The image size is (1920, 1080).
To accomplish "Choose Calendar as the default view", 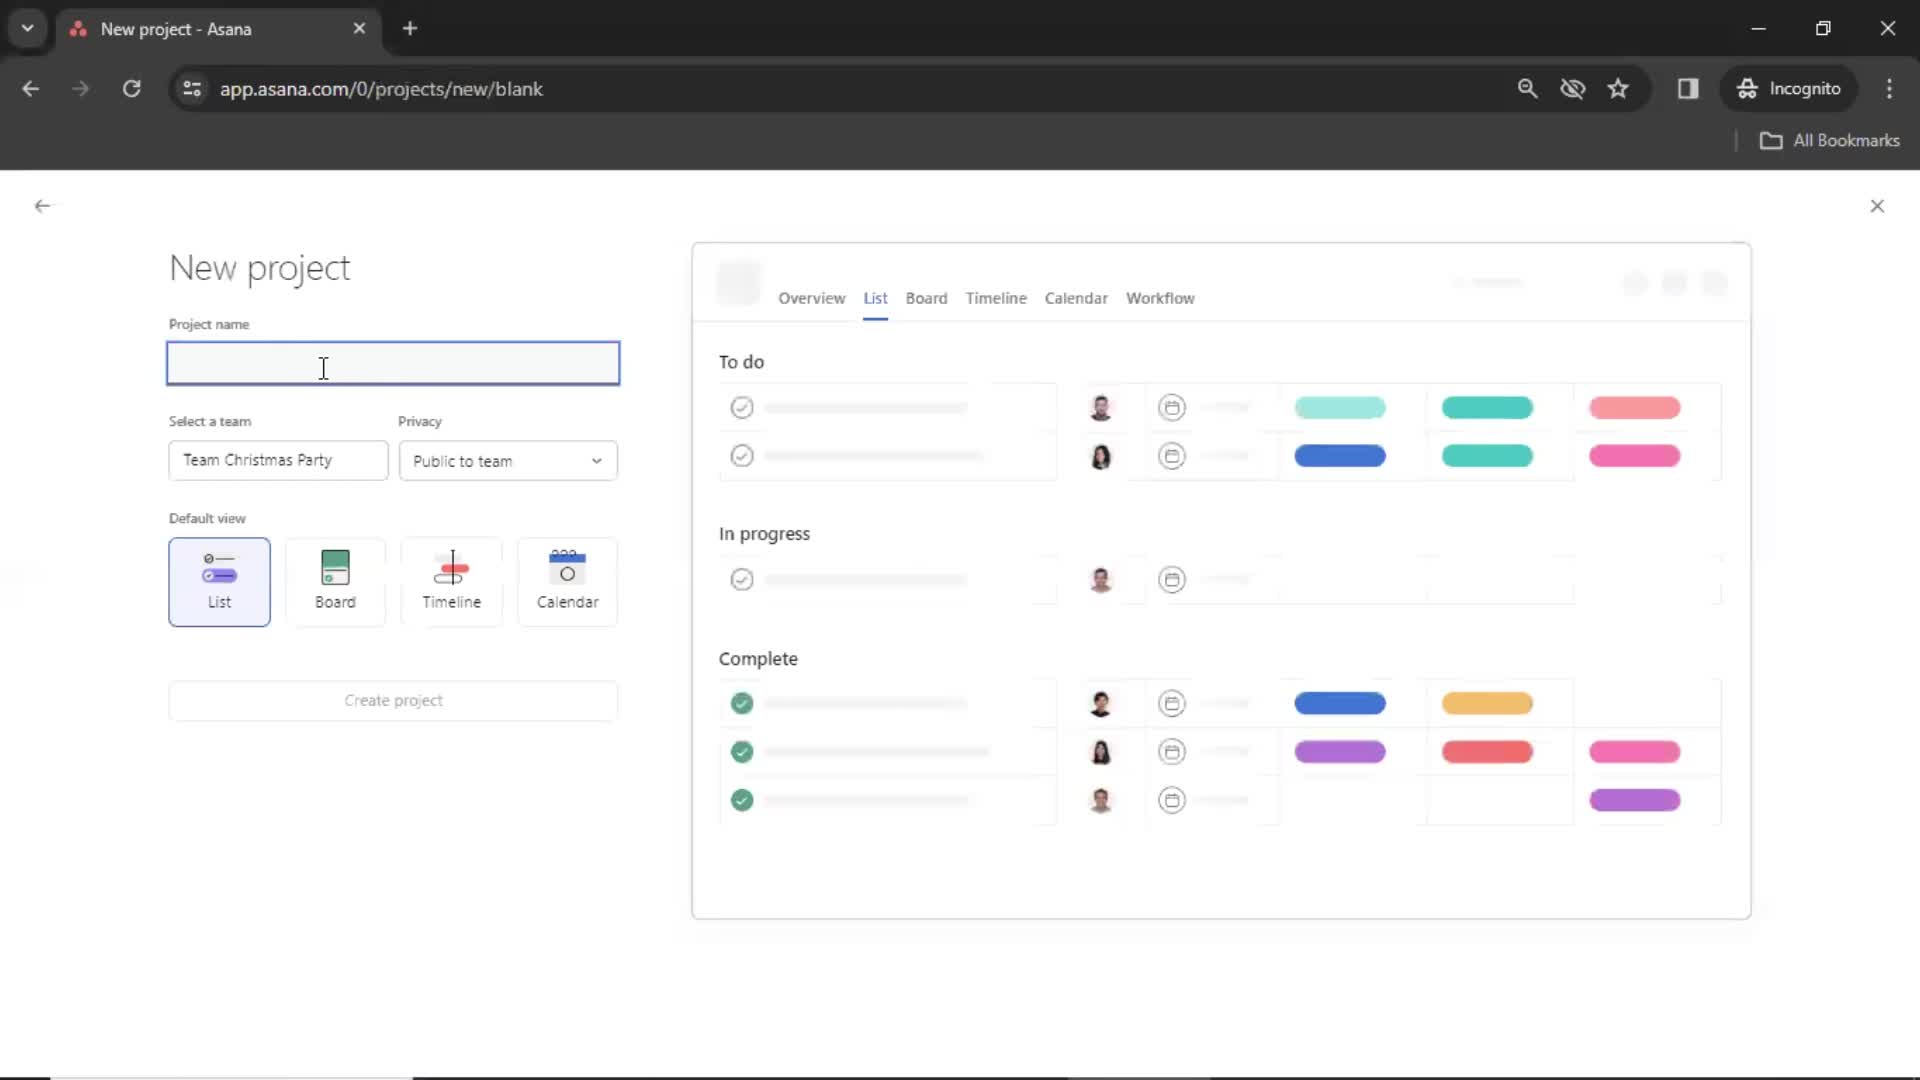I will point(567,582).
